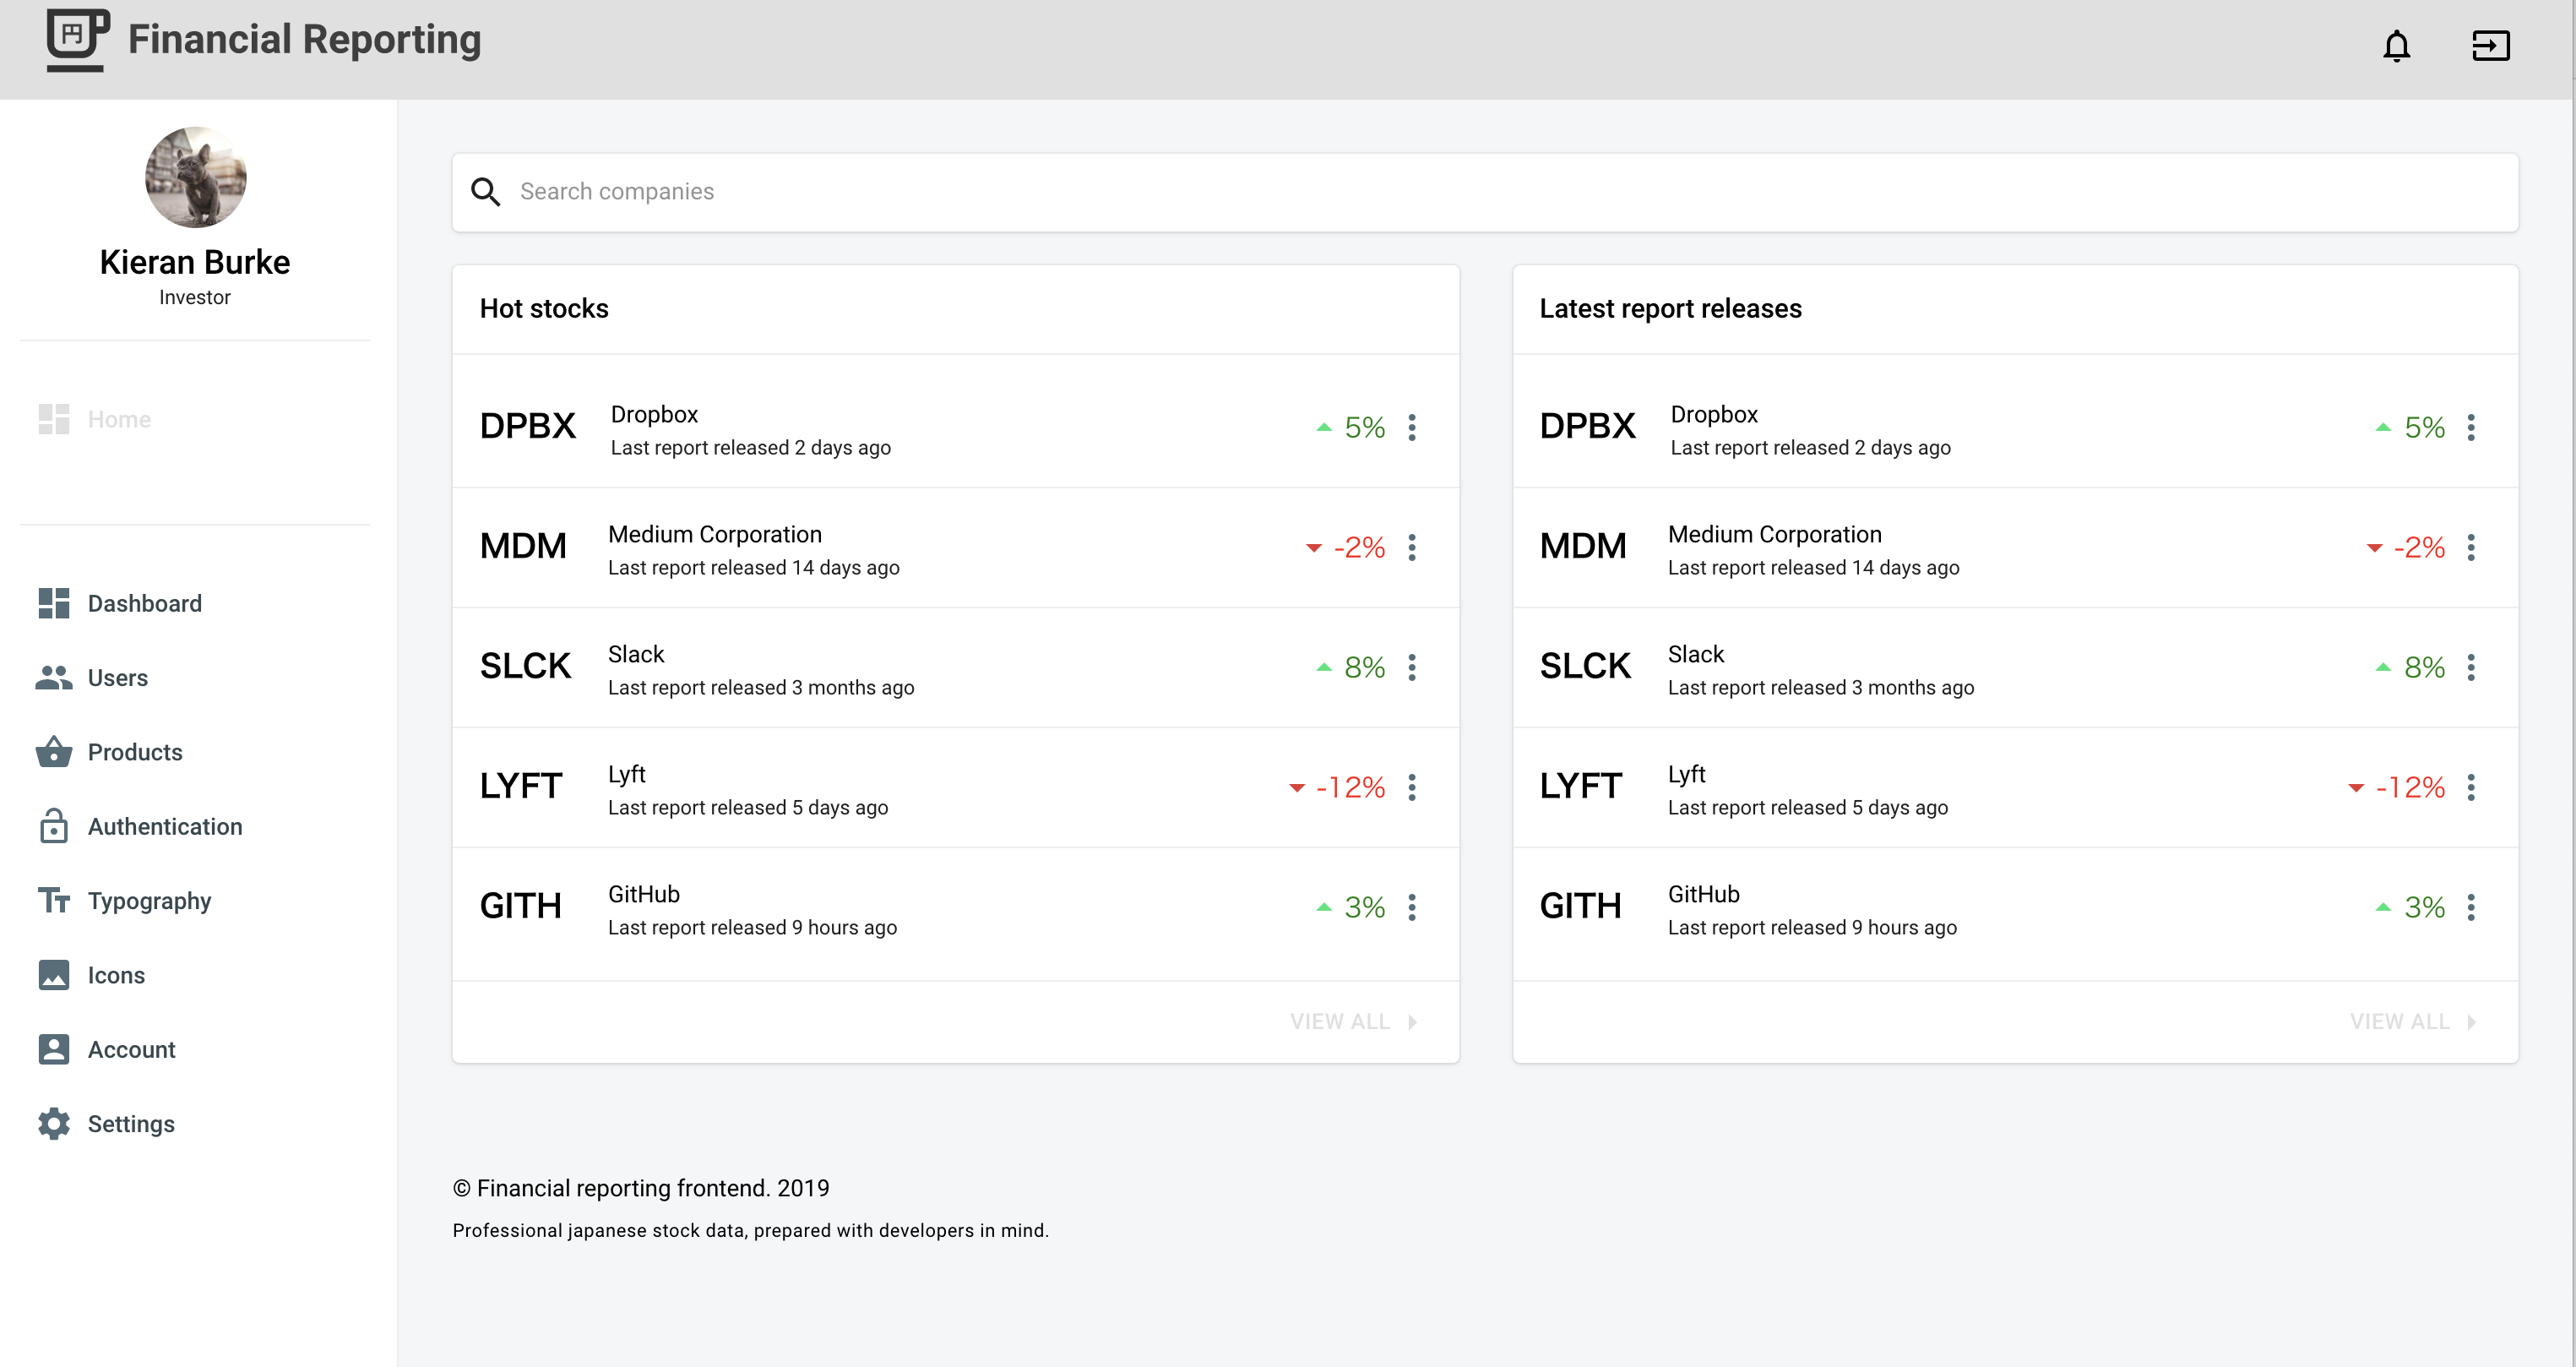Open more options for Dropbox in Latest report releases
Viewport: 2576px width, 1367px height.
(2471, 428)
